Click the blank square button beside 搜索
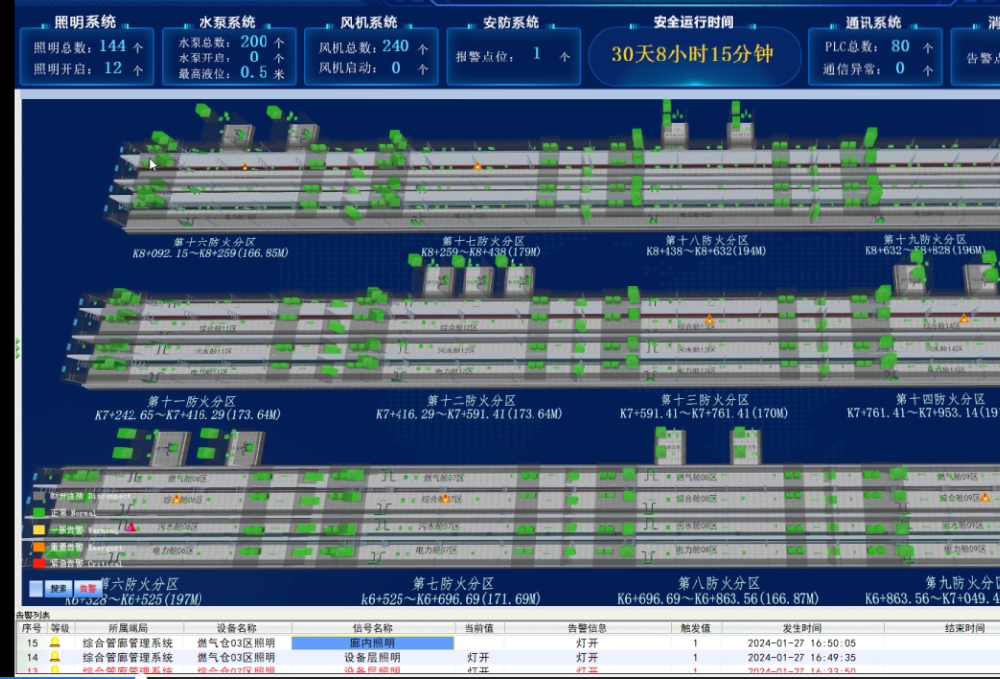The height and width of the screenshot is (679, 1000). pos(36,588)
